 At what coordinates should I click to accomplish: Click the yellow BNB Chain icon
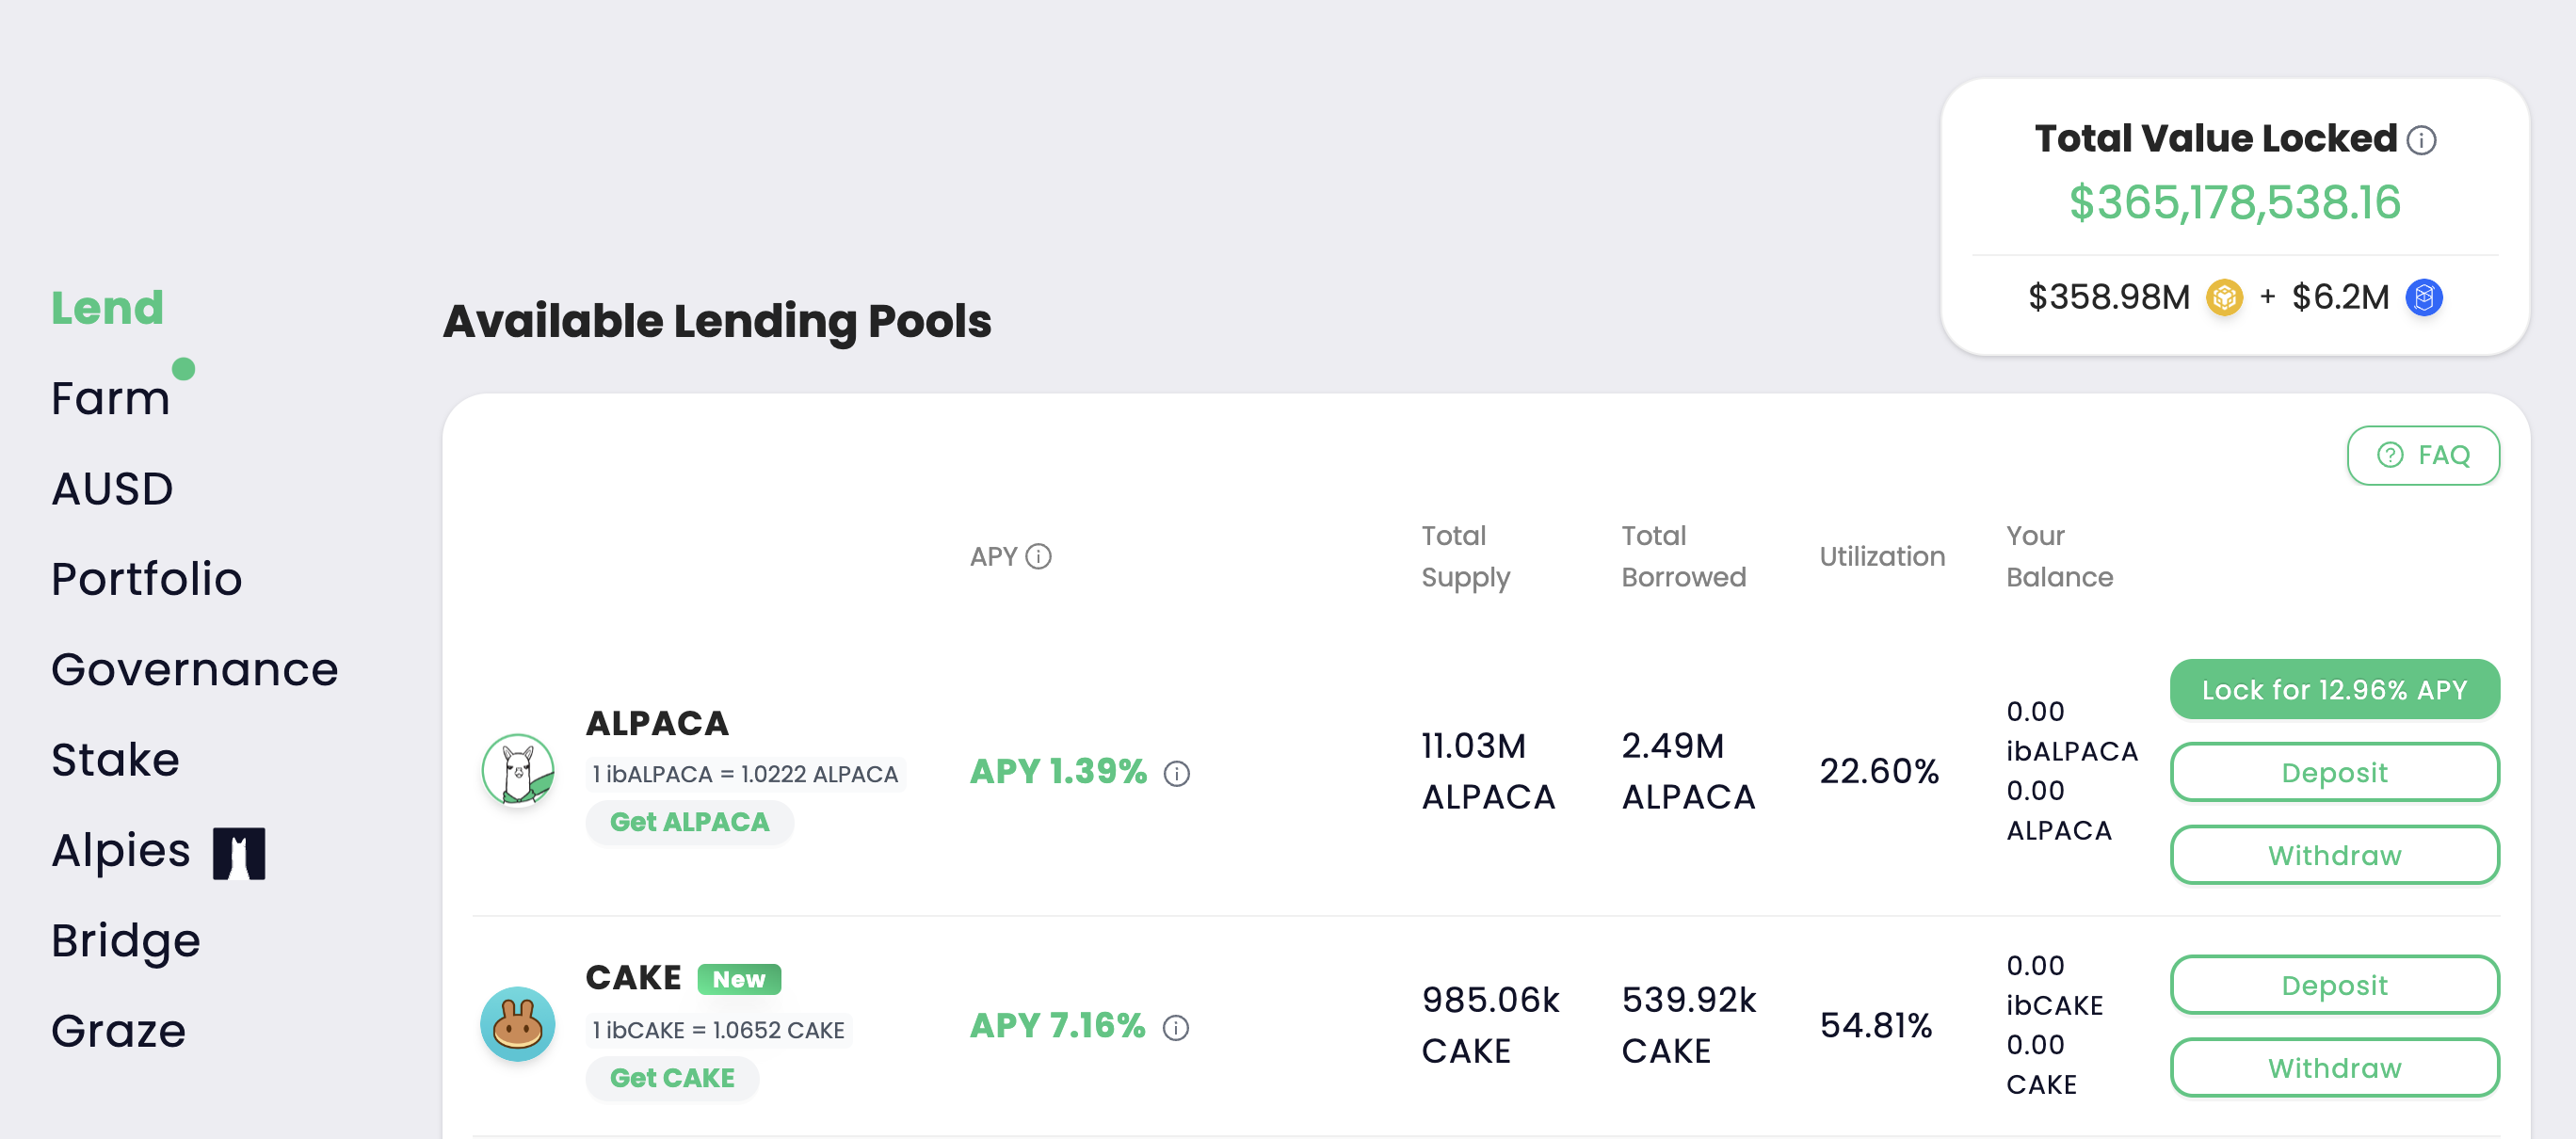(x=2224, y=297)
